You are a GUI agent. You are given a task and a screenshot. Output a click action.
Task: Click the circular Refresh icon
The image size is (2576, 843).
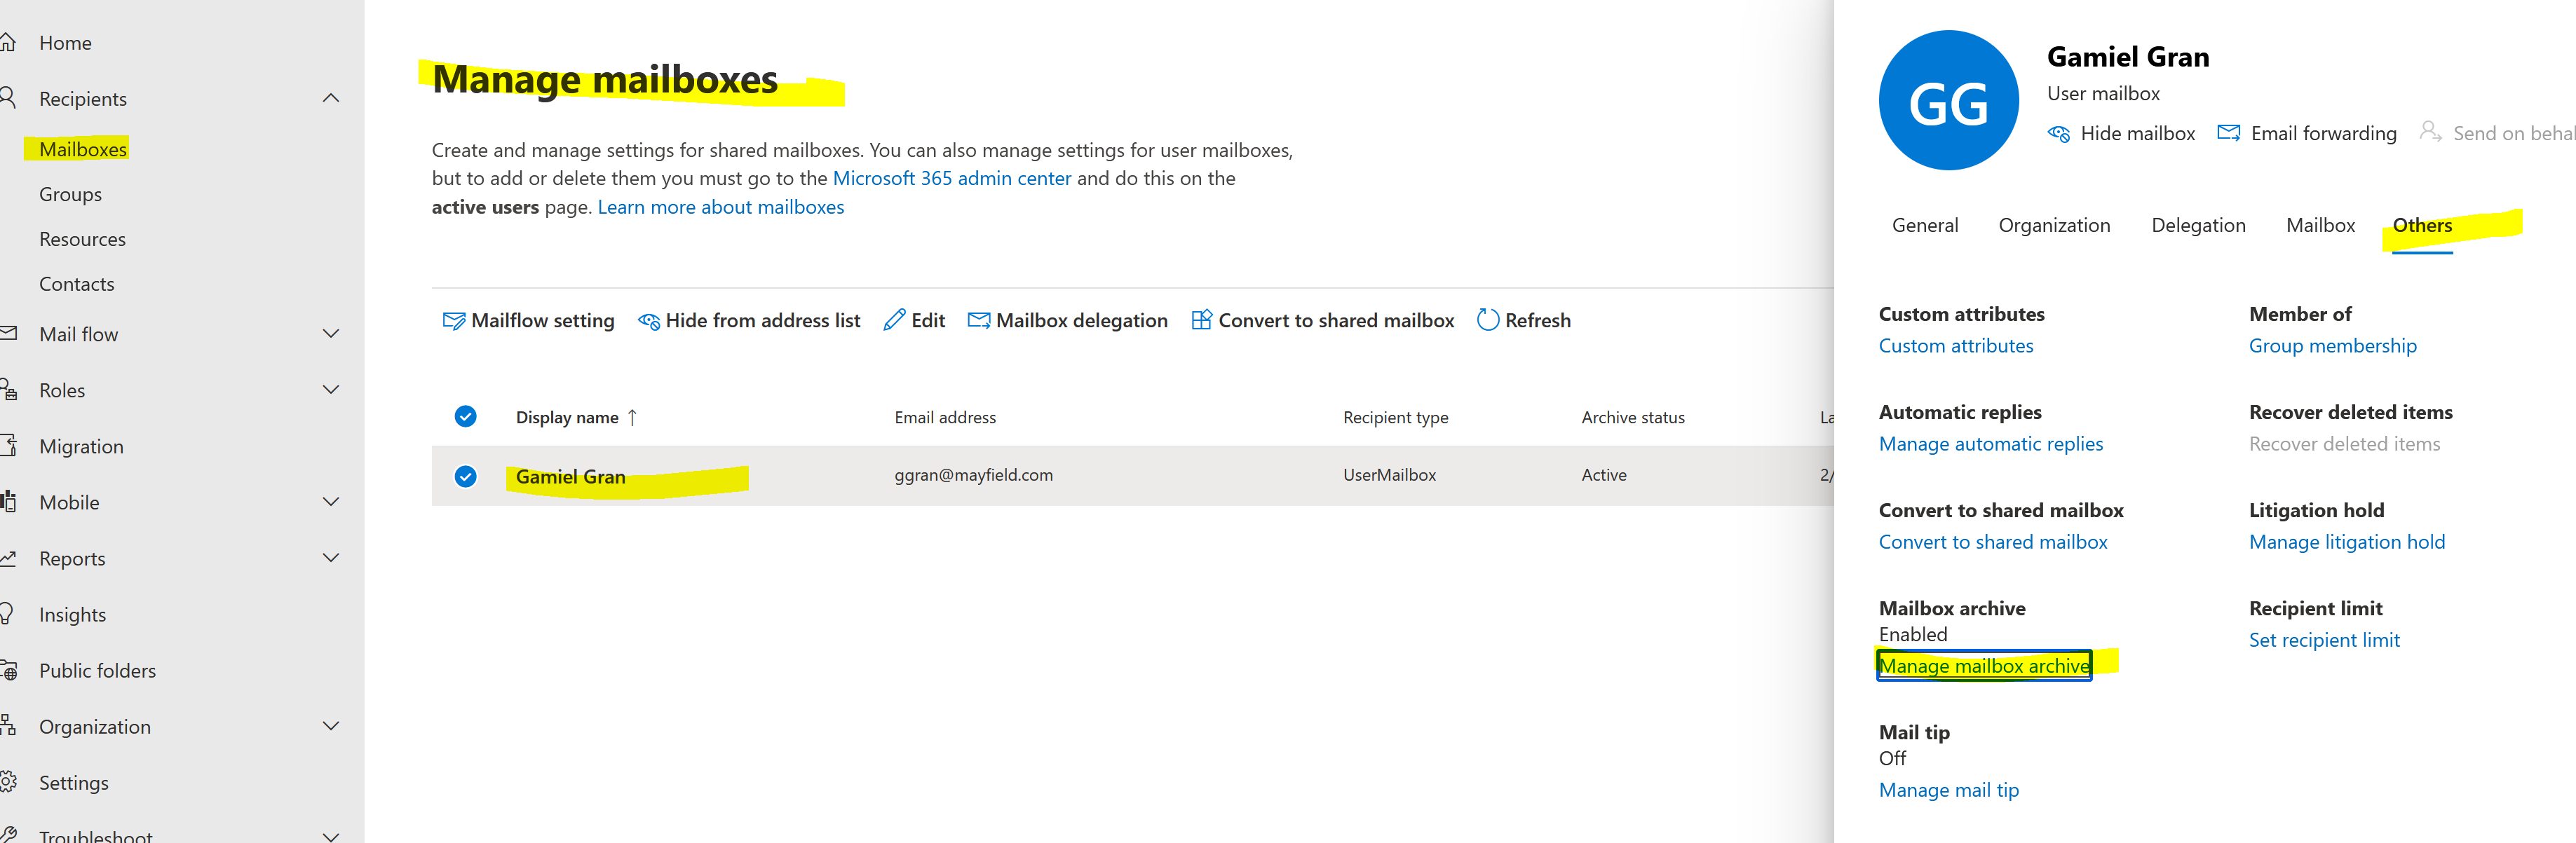[x=1487, y=320]
